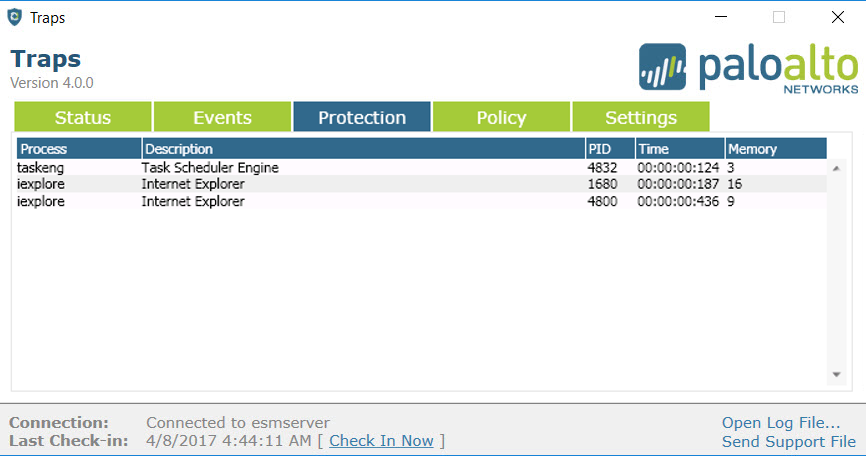The image size is (866, 456).
Task: Switch to the Status tab
Action: [83, 117]
